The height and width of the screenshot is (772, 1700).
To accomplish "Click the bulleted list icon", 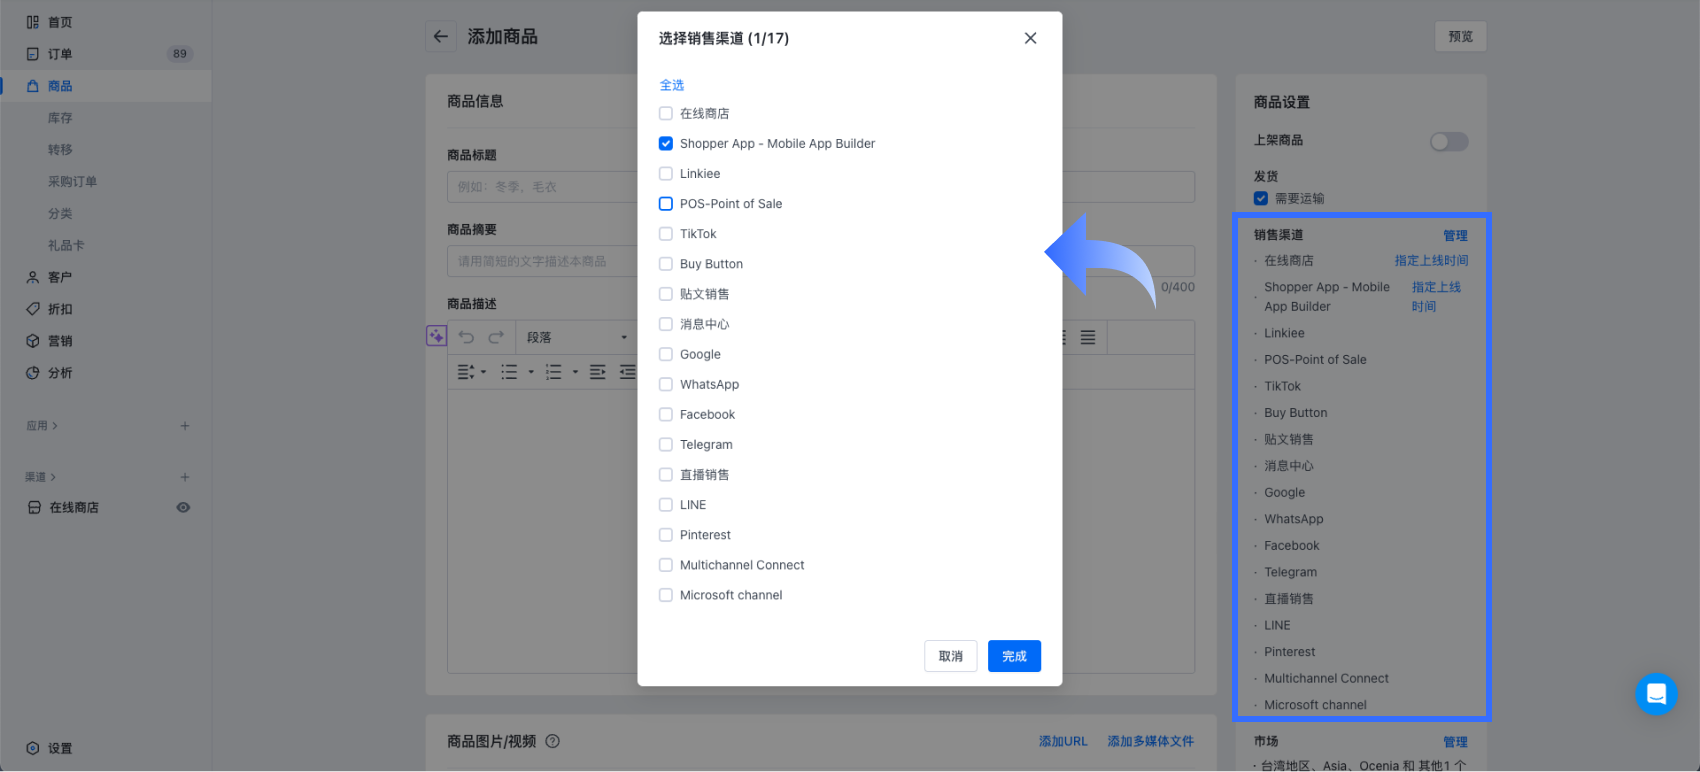I will (509, 372).
